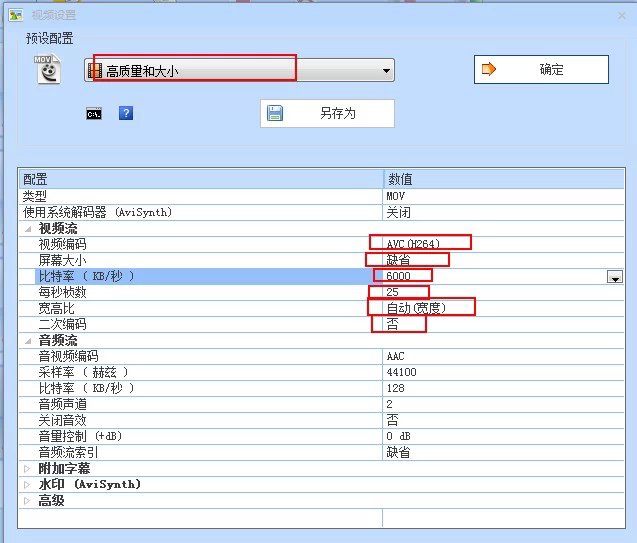Open the command line console icon

click(93, 114)
